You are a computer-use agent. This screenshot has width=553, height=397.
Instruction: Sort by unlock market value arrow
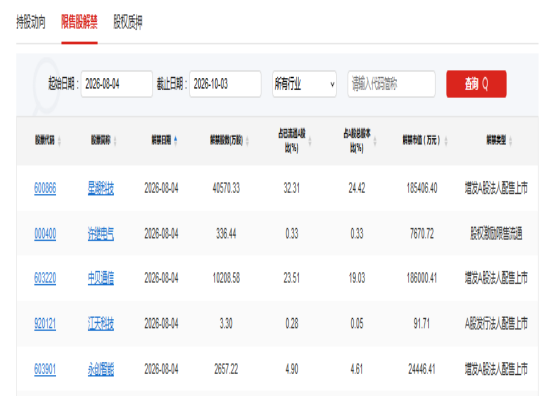446,141
